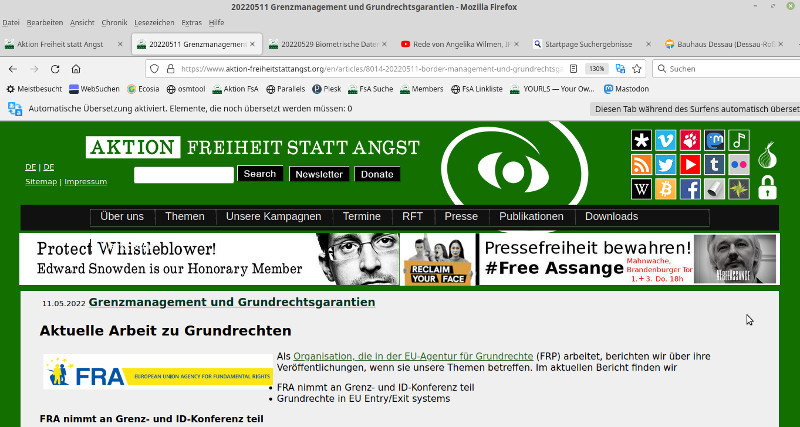Click the 130% zoom level indicator
This screenshot has height=427, width=800.
(x=597, y=69)
